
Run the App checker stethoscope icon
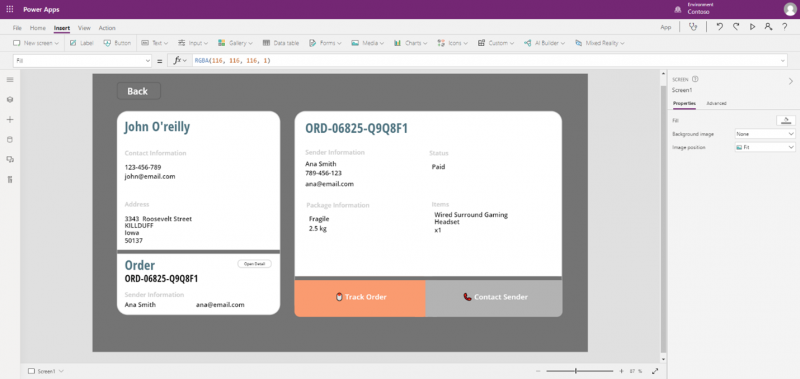[692, 28]
